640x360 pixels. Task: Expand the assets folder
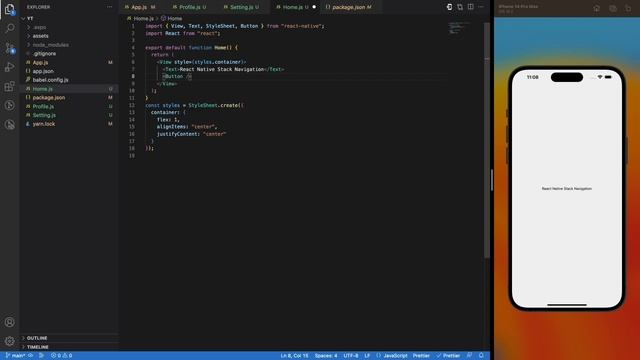pos(40,36)
